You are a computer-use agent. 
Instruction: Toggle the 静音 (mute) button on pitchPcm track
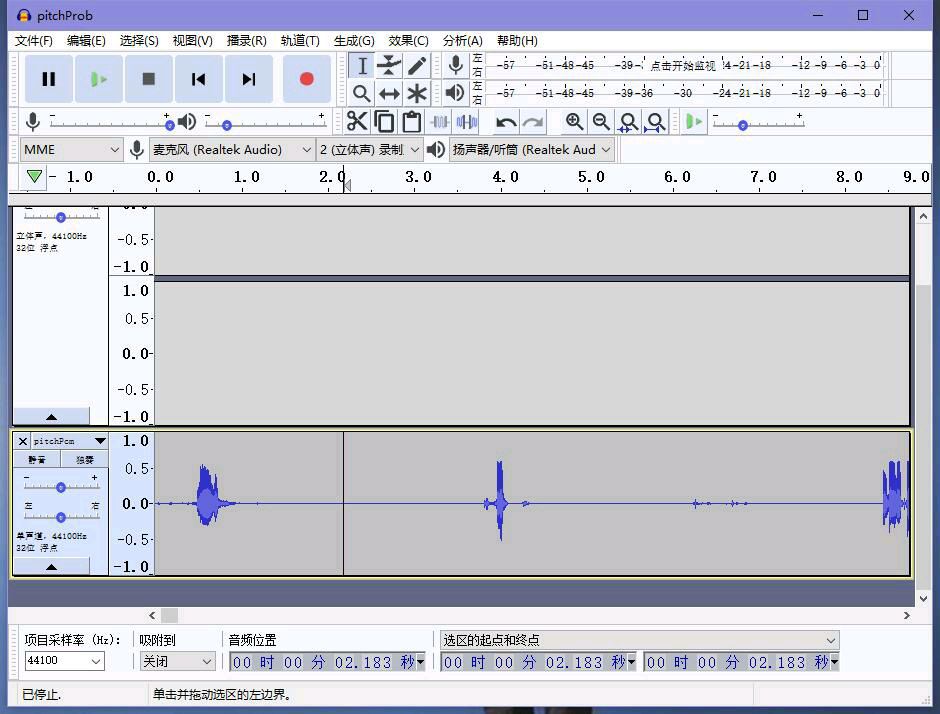[x=37, y=460]
